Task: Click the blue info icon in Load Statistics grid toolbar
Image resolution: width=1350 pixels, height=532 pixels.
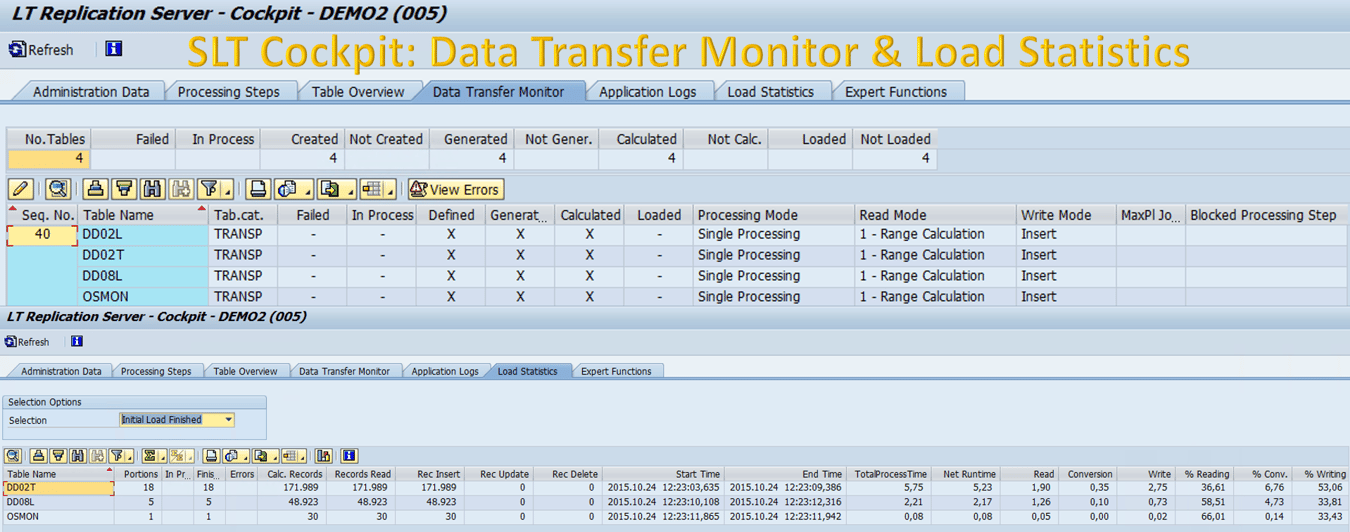Action: (349, 456)
